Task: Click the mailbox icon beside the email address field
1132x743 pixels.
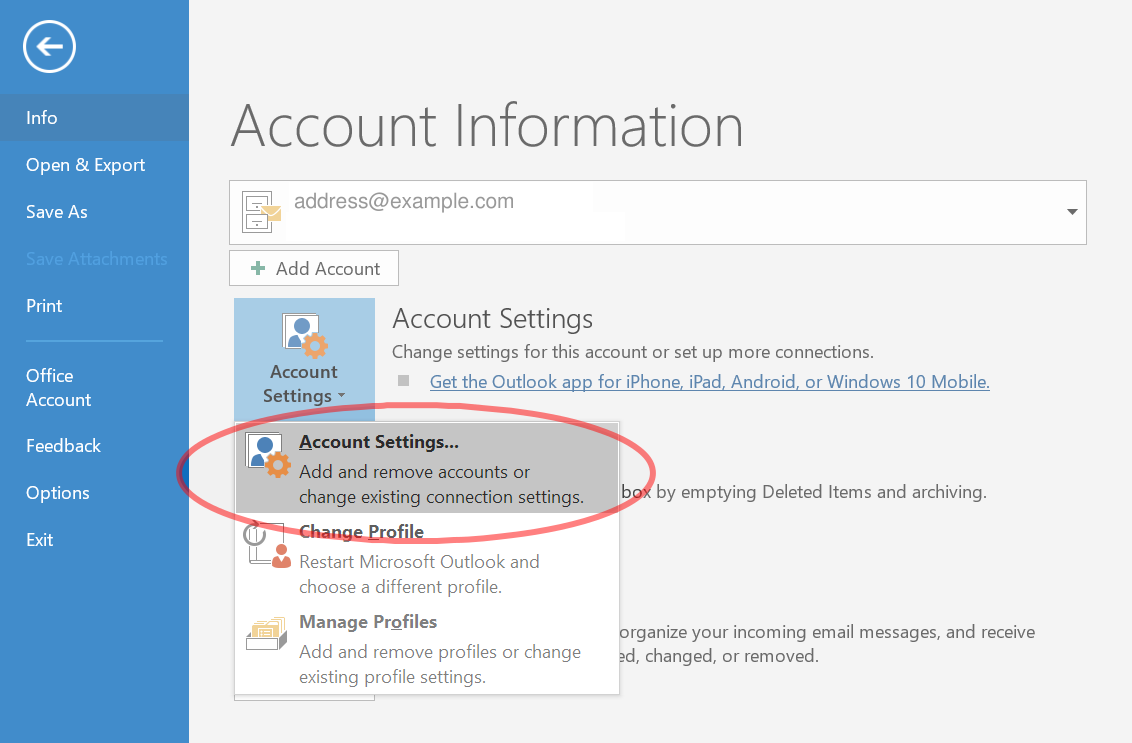Action: [259, 212]
